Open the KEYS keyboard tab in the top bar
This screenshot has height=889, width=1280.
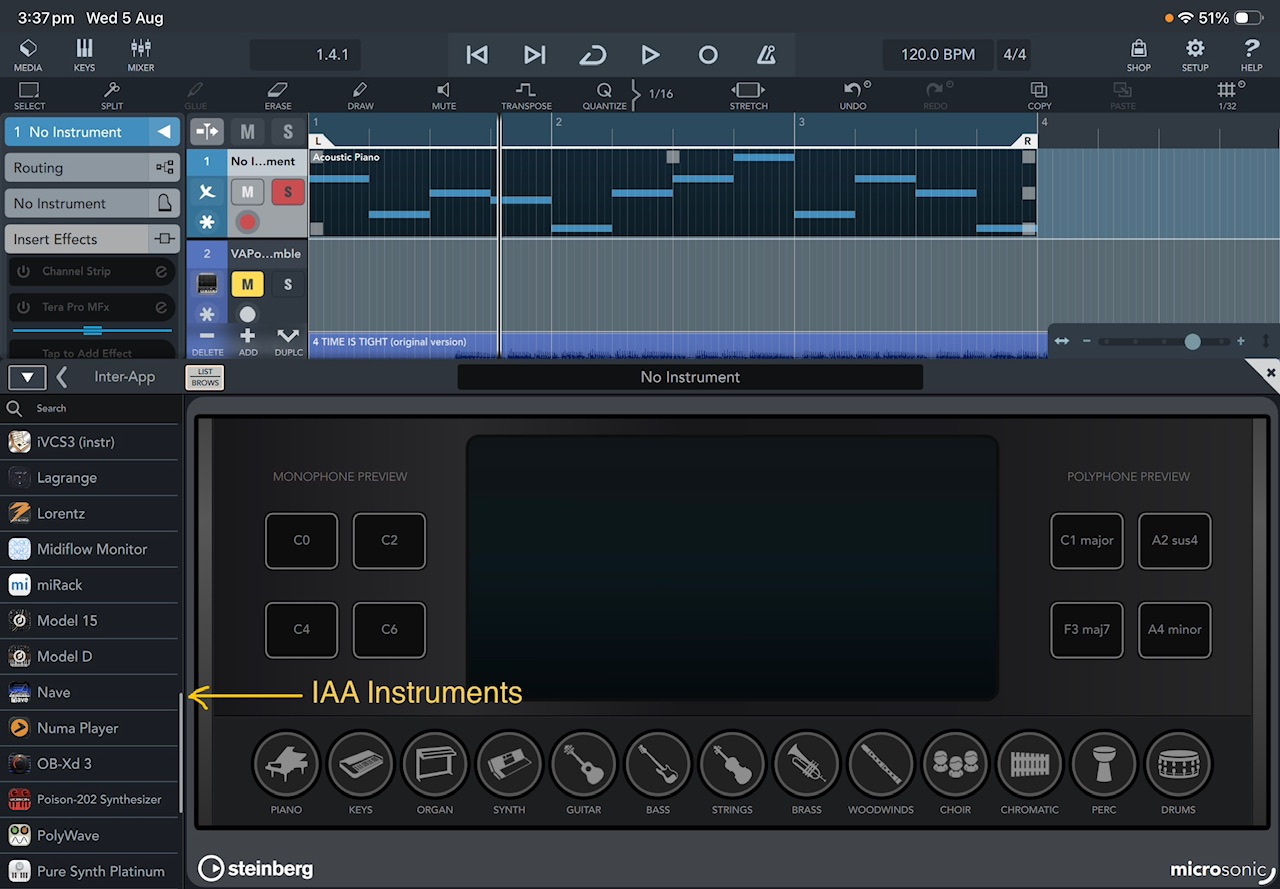point(84,55)
